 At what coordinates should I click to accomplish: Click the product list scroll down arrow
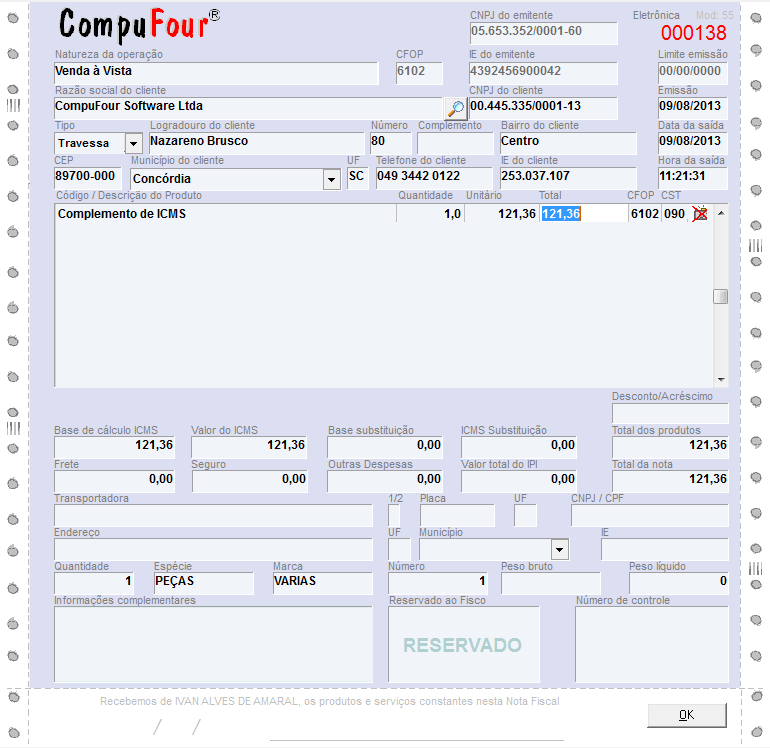click(720, 379)
